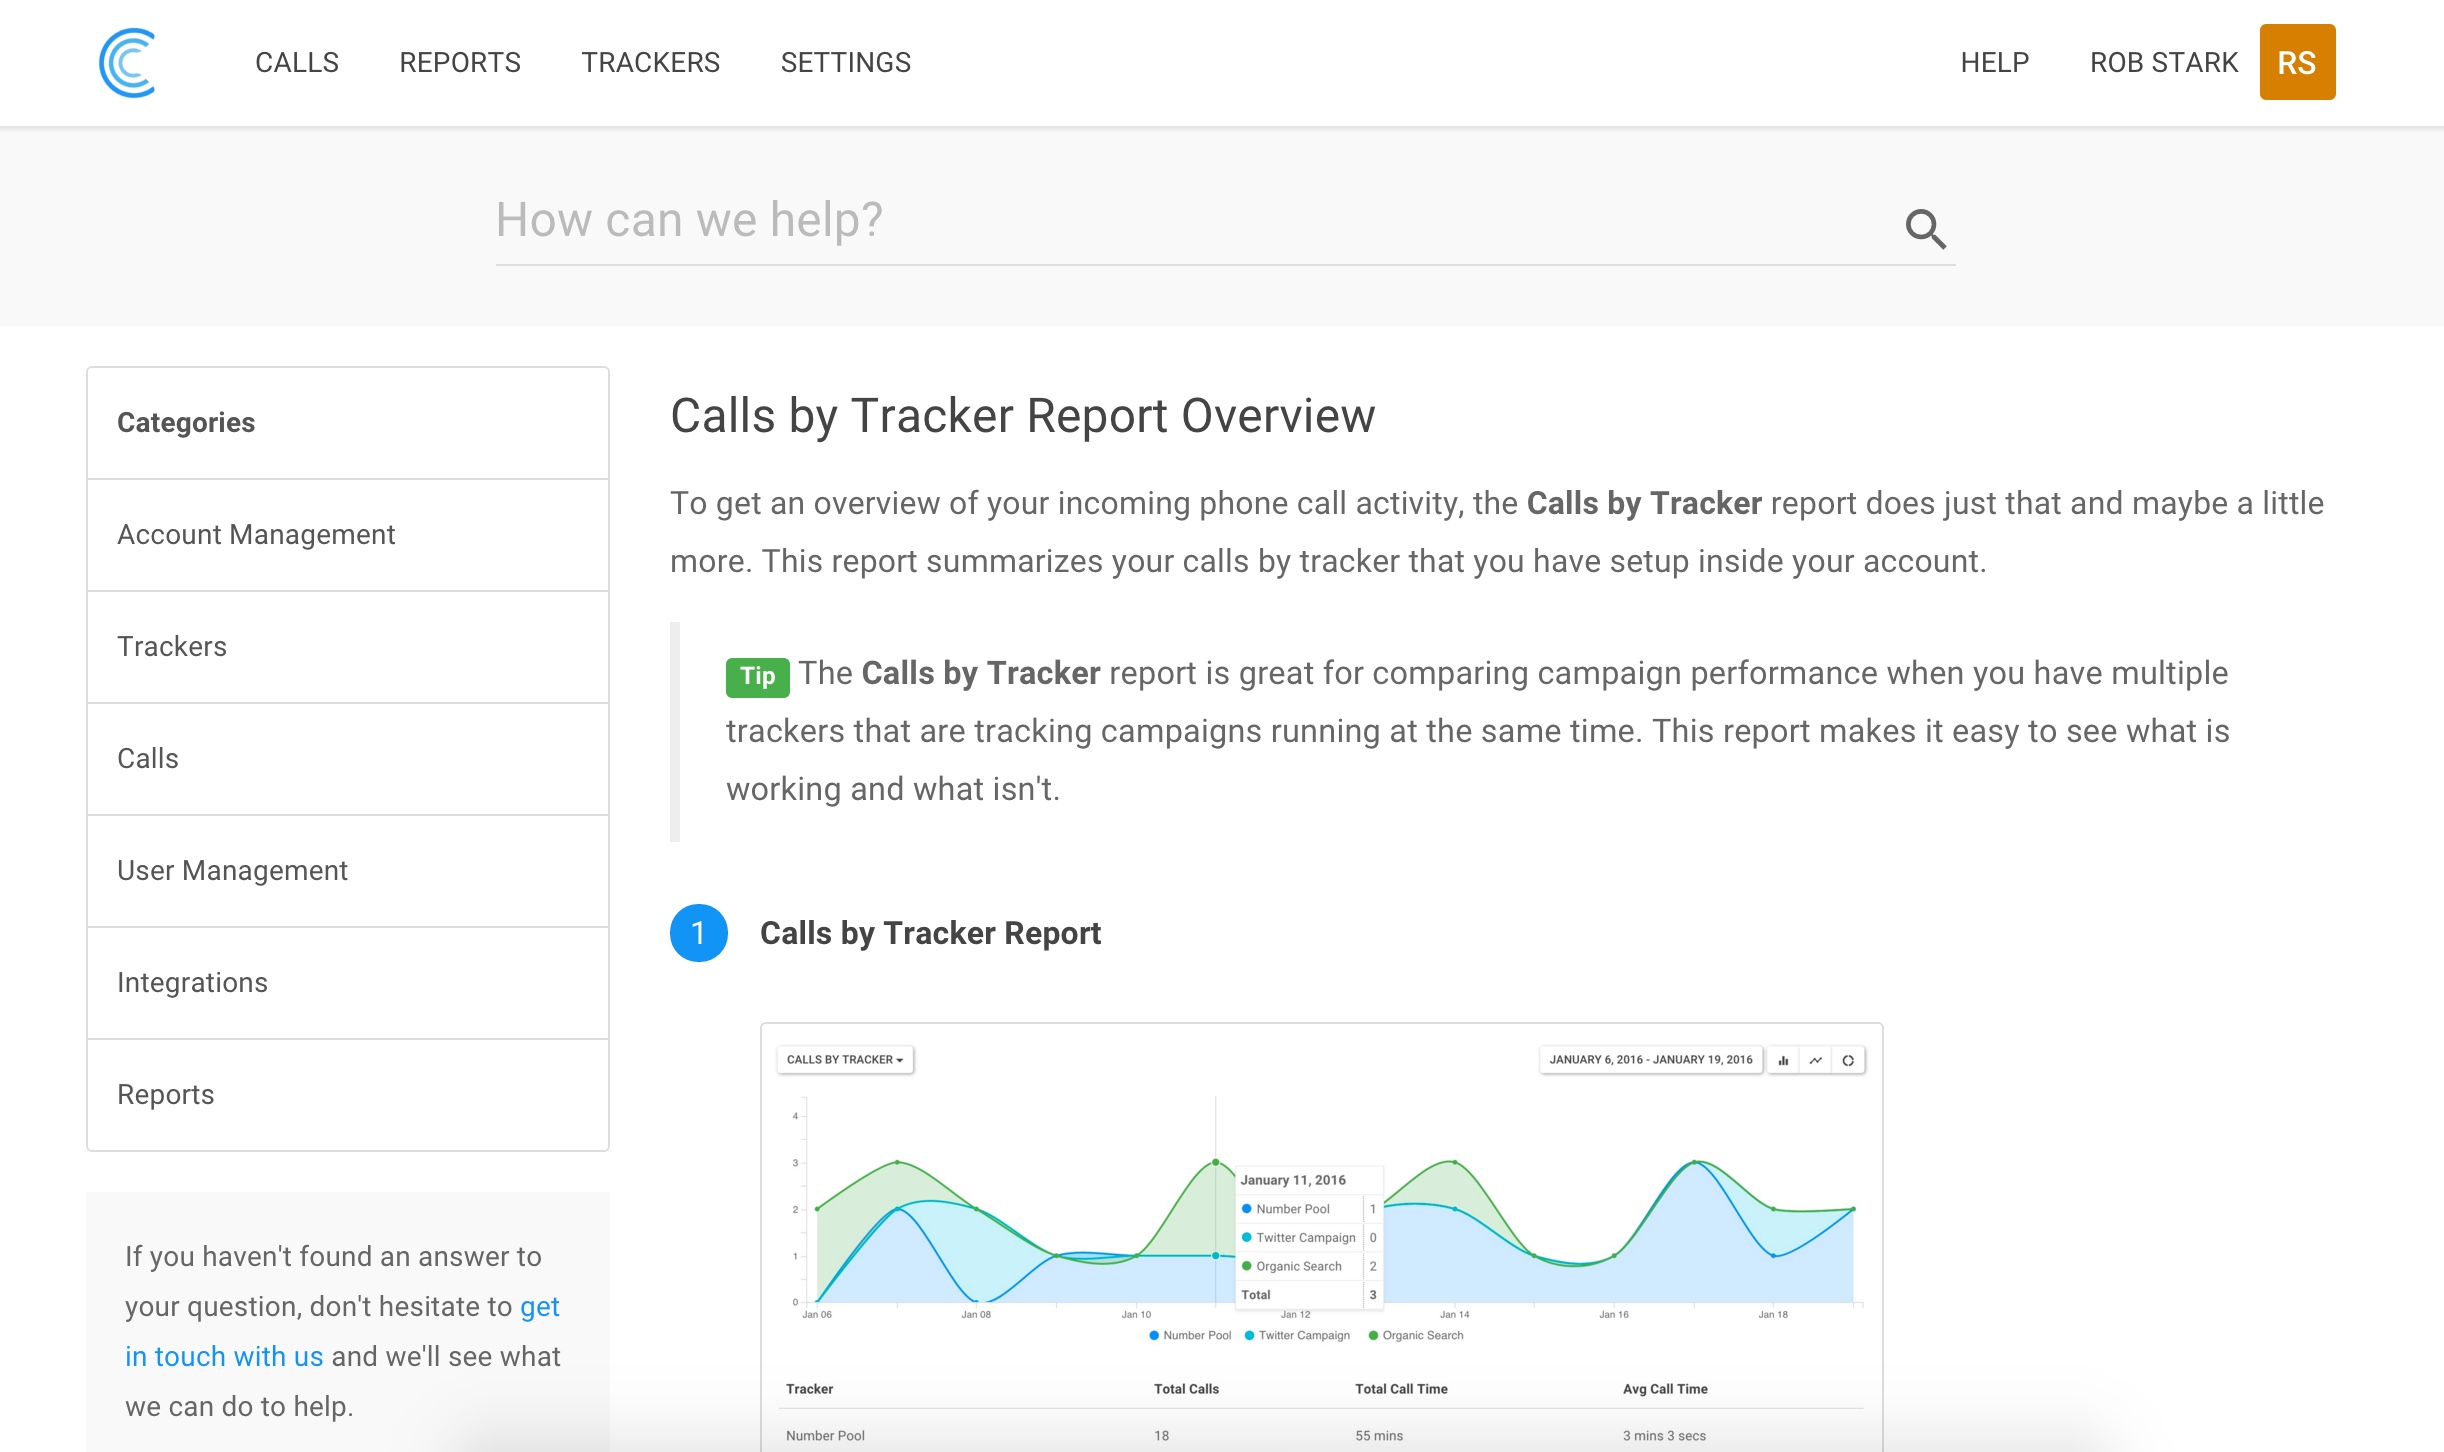Click the RS user avatar
The height and width of the screenshot is (1452, 2444).
tap(2296, 62)
